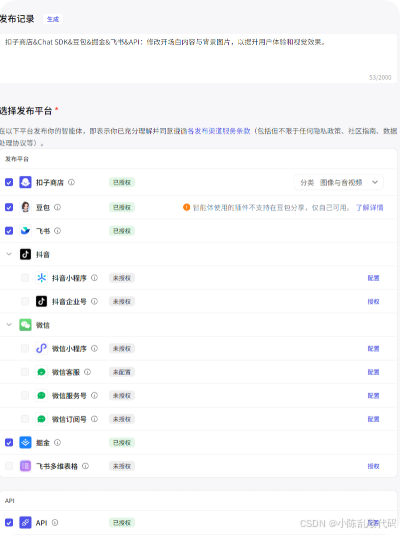The image size is (400, 535).
Task: Open info tooltip next to 扣子商店
Action: (71, 182)
